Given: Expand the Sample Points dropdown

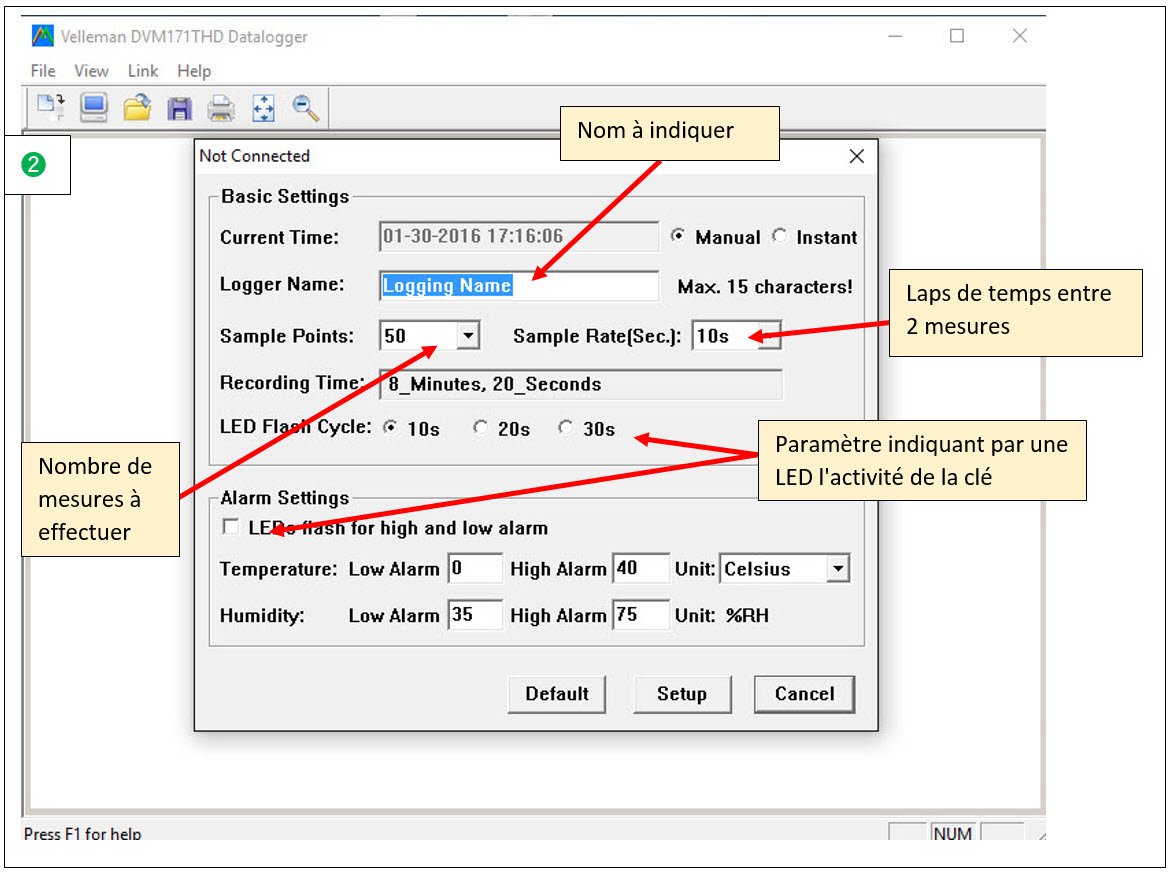Looking at the screenshot, I should pos(467,336).
